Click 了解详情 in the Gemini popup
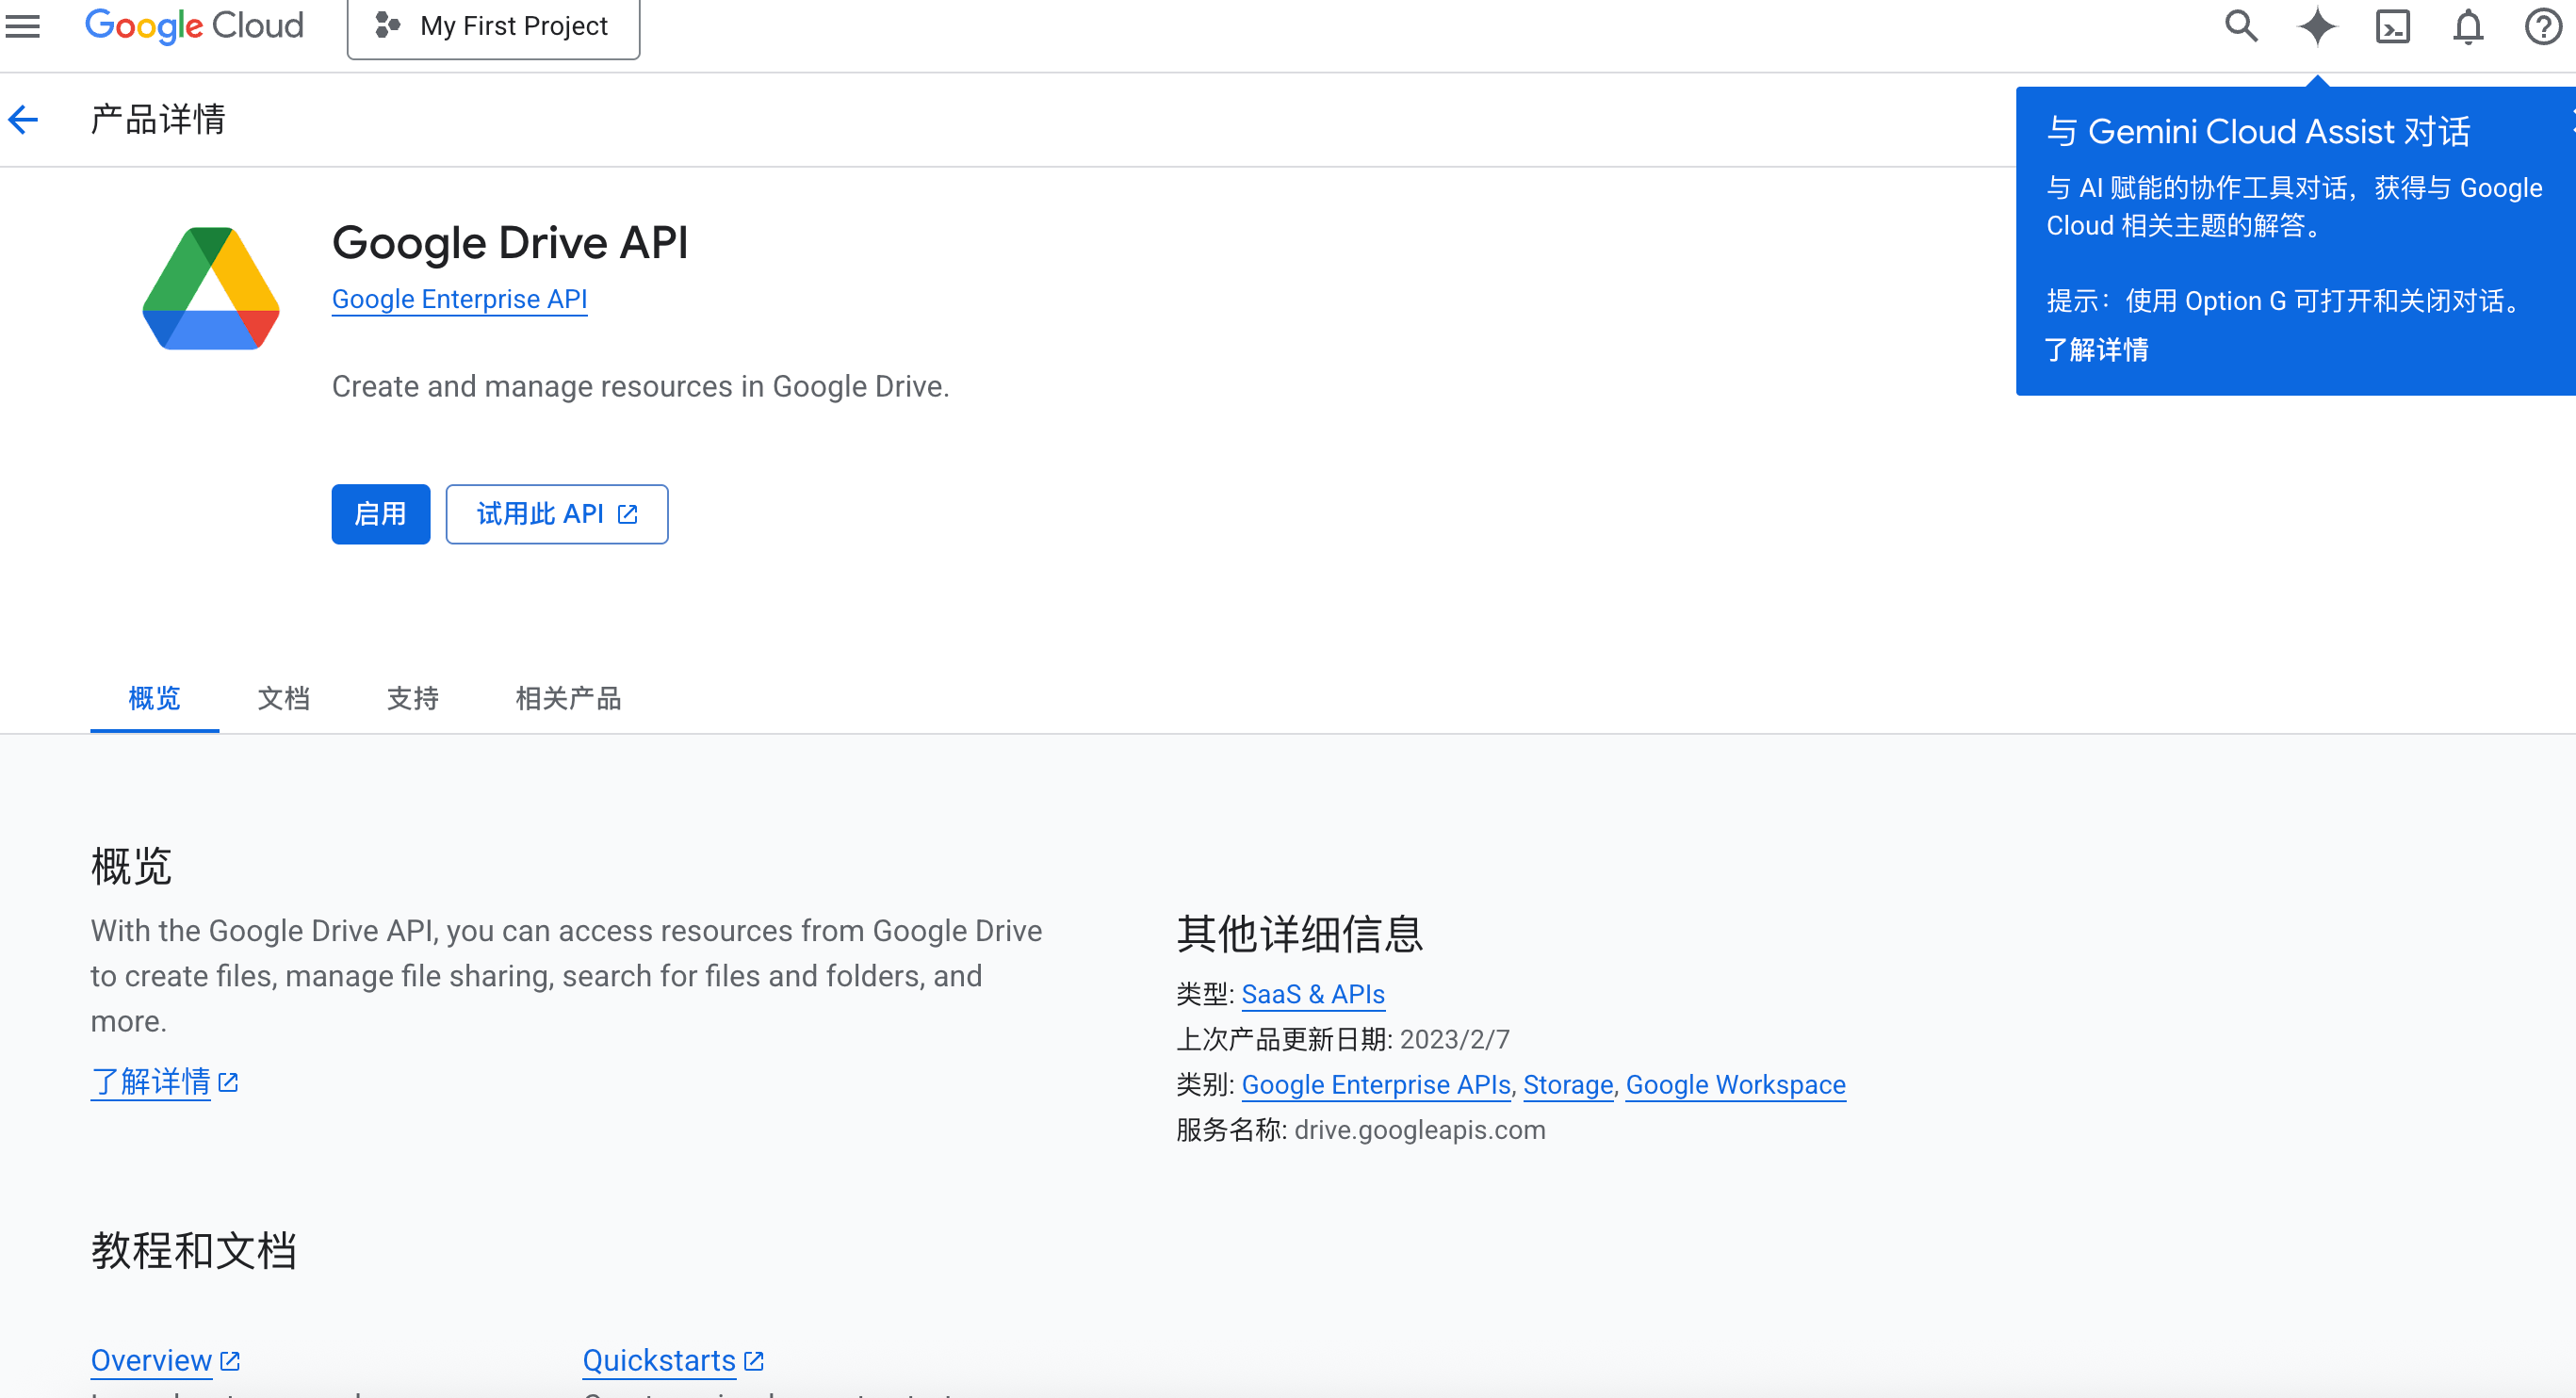The image size is (2576, 1398). [x=2097, y=350]
